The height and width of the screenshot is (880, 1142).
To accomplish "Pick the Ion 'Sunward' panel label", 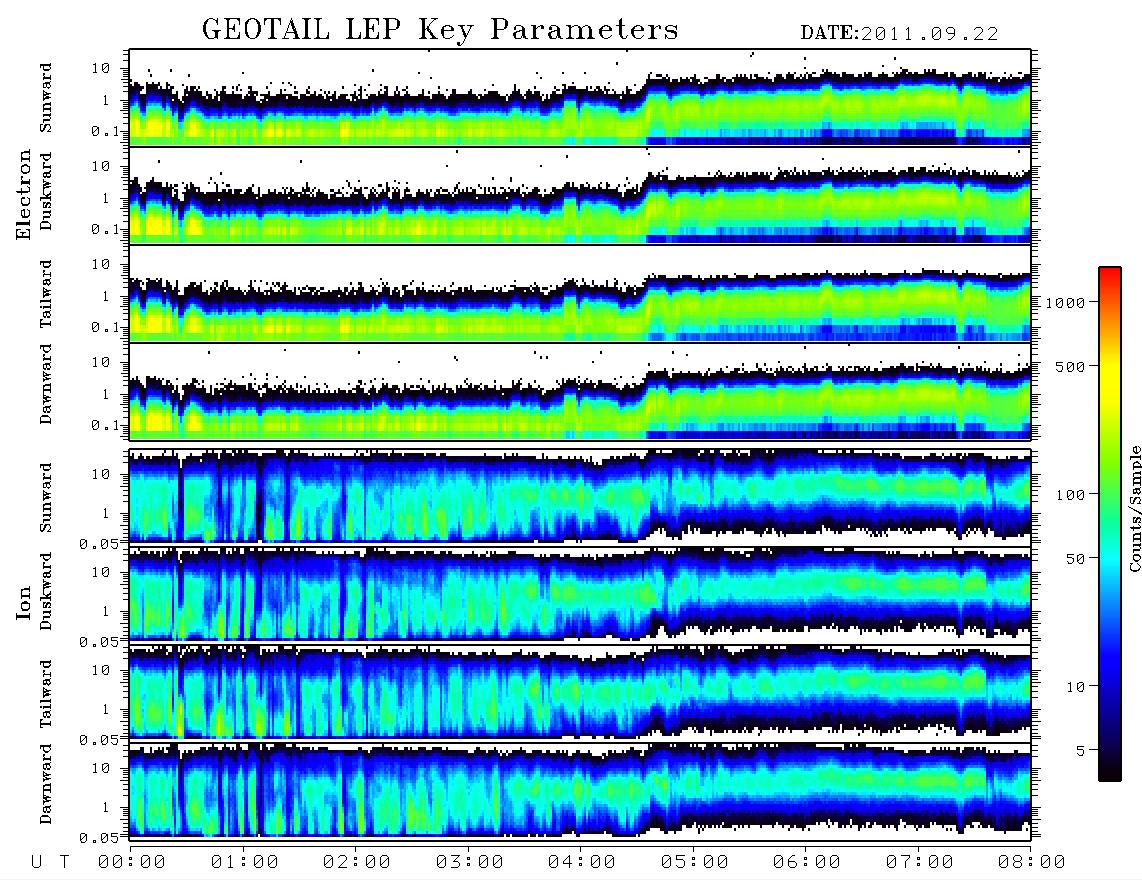I will tap(46, 497).
